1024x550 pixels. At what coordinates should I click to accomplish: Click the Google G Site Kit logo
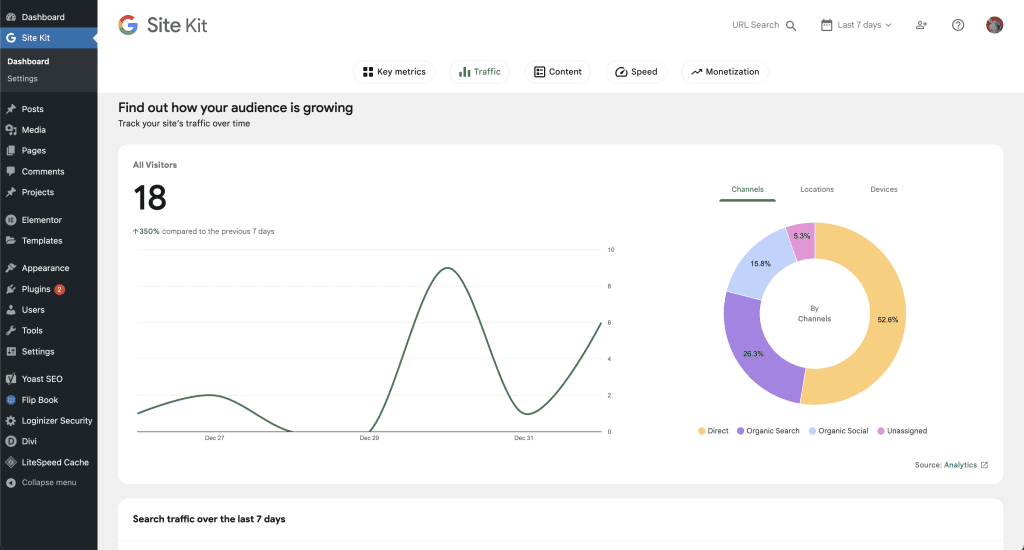(x=129, y=25)
